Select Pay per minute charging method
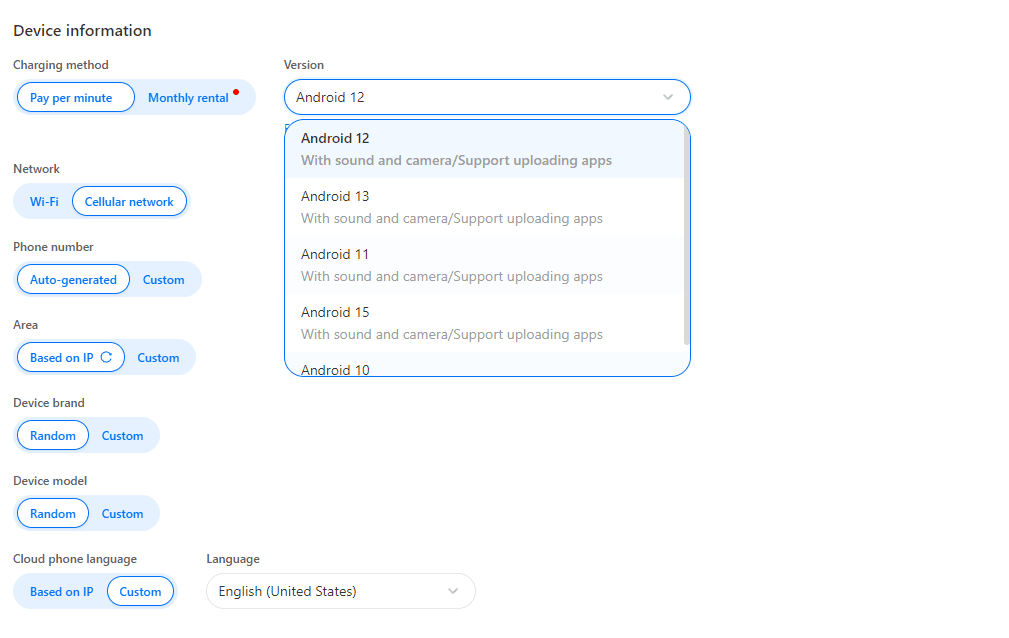The height and width of the screenshot is (638, 1009). [74, 97]
